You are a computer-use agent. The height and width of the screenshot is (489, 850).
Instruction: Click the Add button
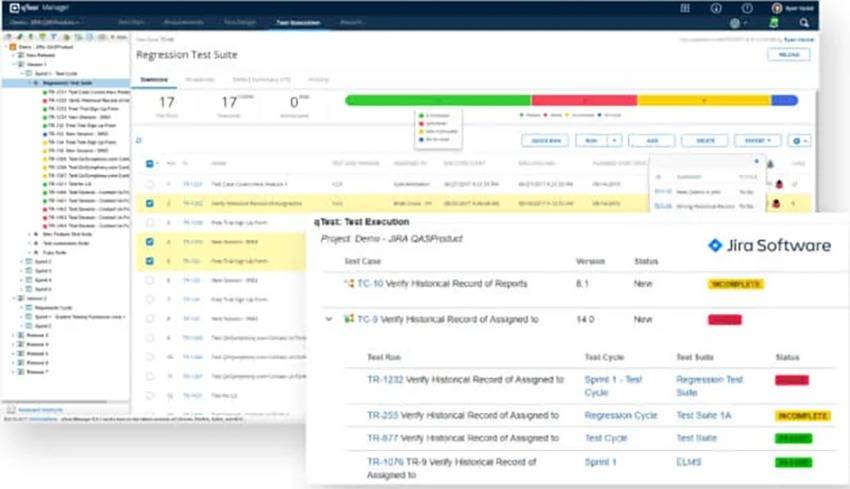click(x=652, y=140)
